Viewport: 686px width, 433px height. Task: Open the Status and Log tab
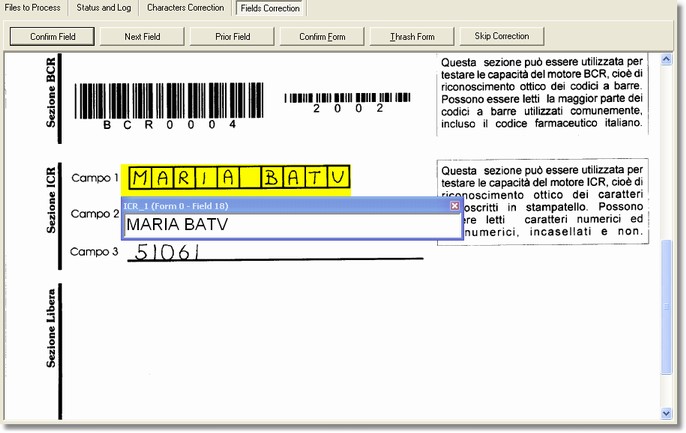click(104, 8)
